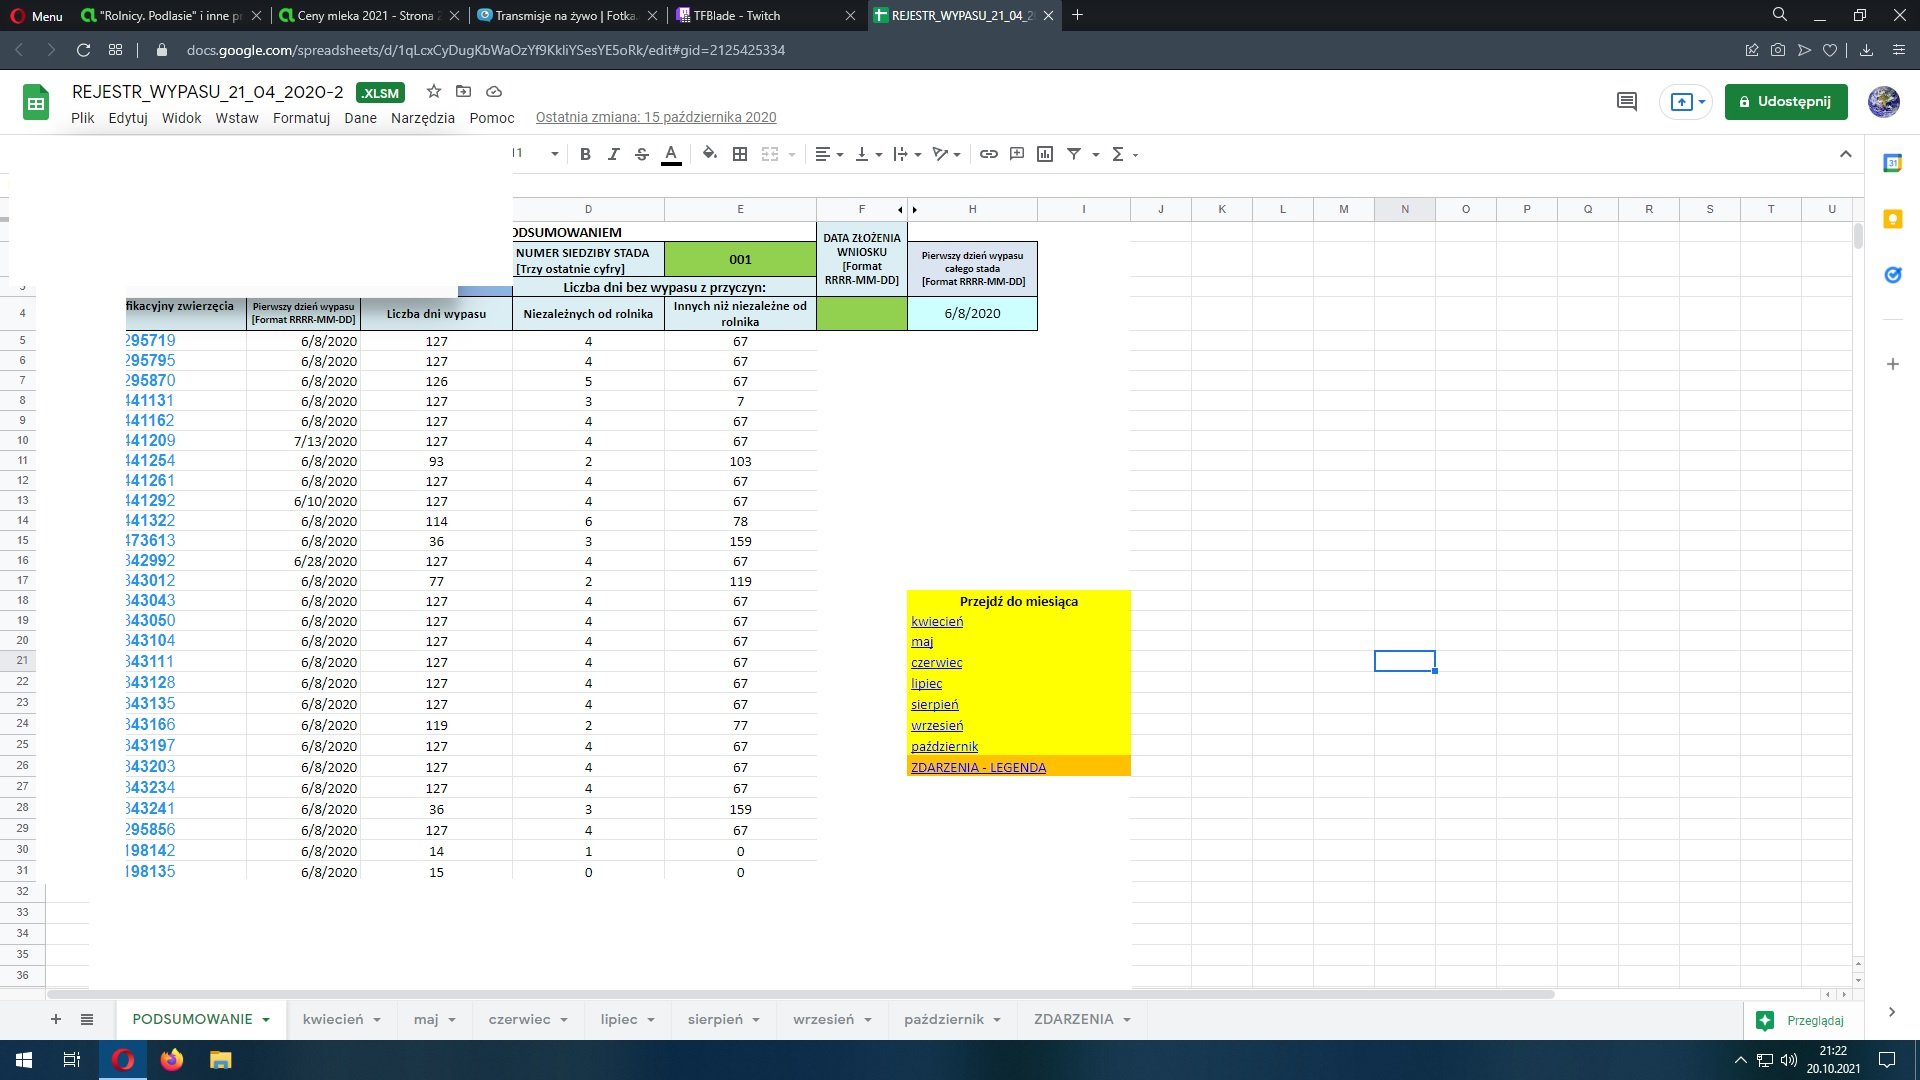The height and width of the screenshot is (1080, 1920).
Task: Toggle strikethrough formatting
Action: pyautogui.click(x=642, y=154)
